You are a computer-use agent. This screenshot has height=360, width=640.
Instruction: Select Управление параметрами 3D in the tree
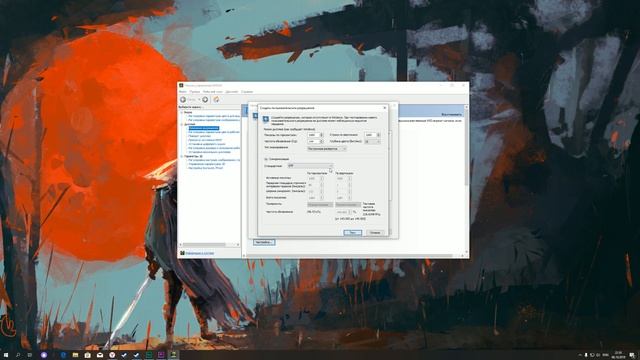tap(207, 164)
